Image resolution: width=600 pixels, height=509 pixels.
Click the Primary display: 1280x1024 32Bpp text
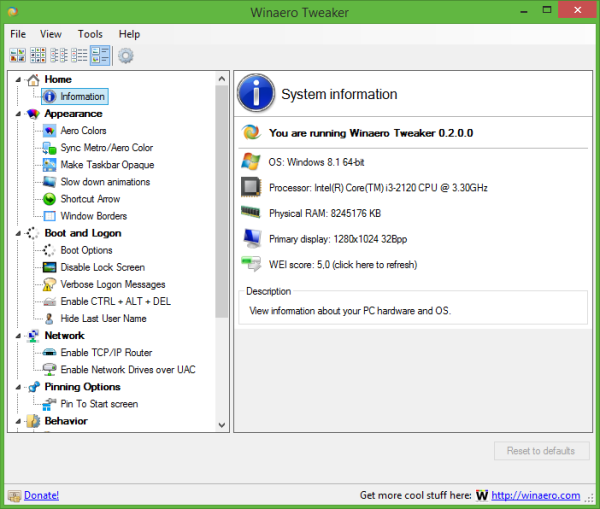(338, 239)
